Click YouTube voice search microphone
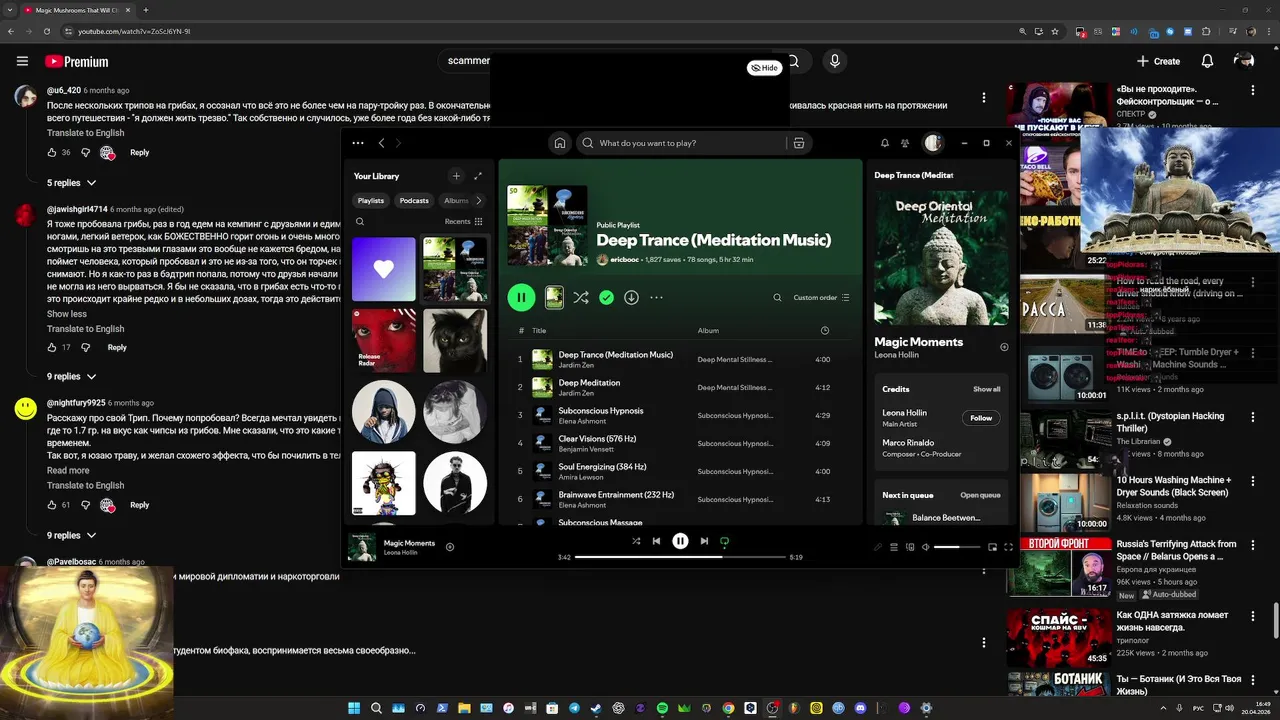The image size is (1280, 720). (x=835, y=61)
